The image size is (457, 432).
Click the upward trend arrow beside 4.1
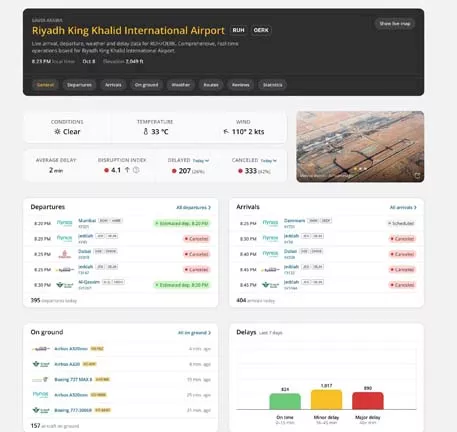pos(127,170)
